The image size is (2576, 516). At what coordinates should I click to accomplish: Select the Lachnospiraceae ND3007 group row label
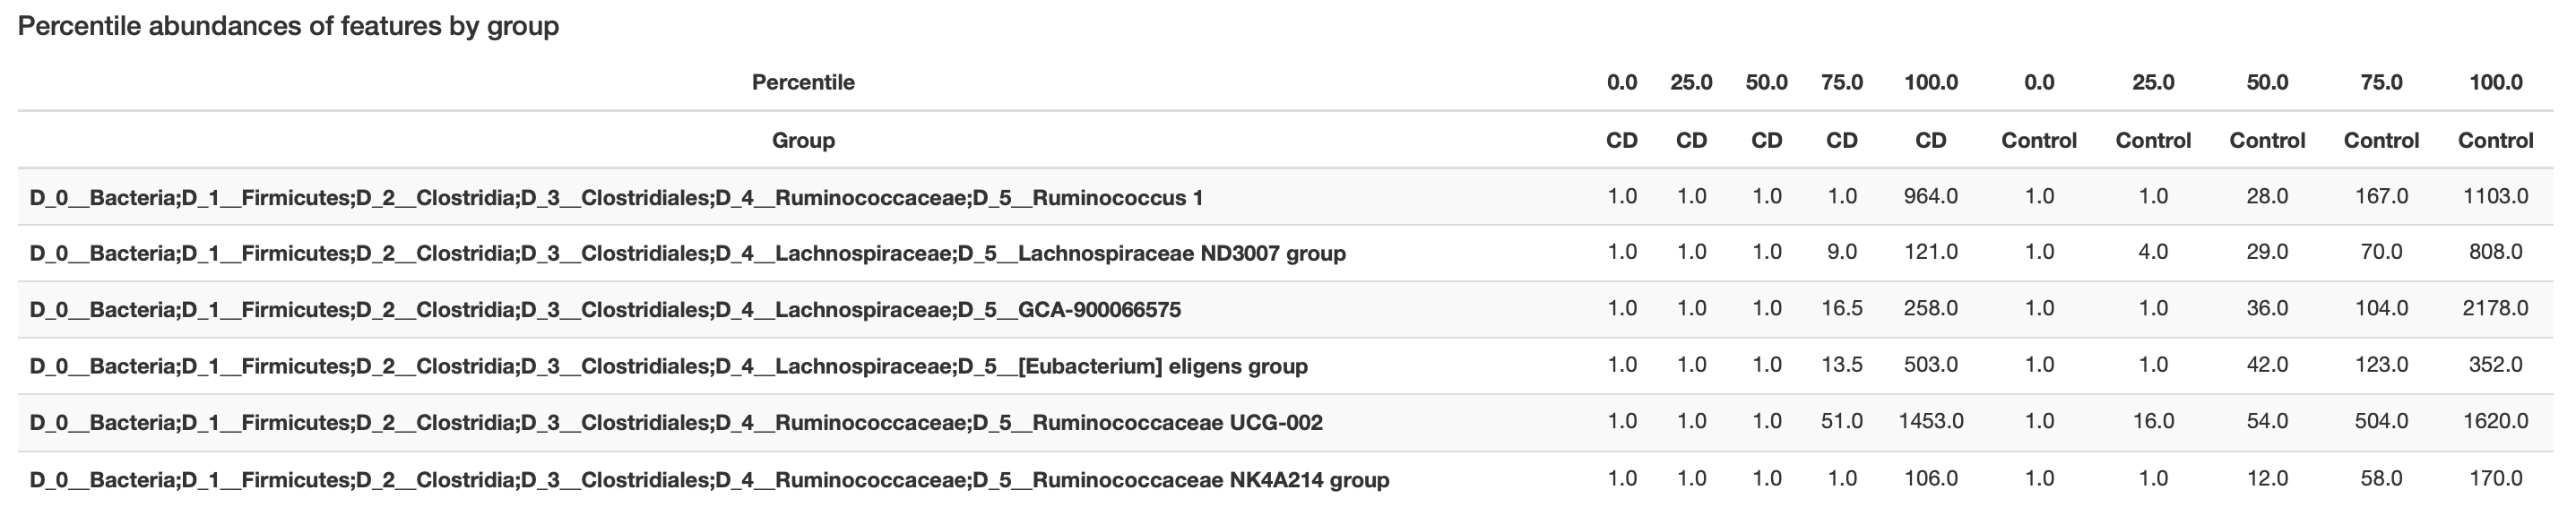pyautogui.click(x=687, y=254)
